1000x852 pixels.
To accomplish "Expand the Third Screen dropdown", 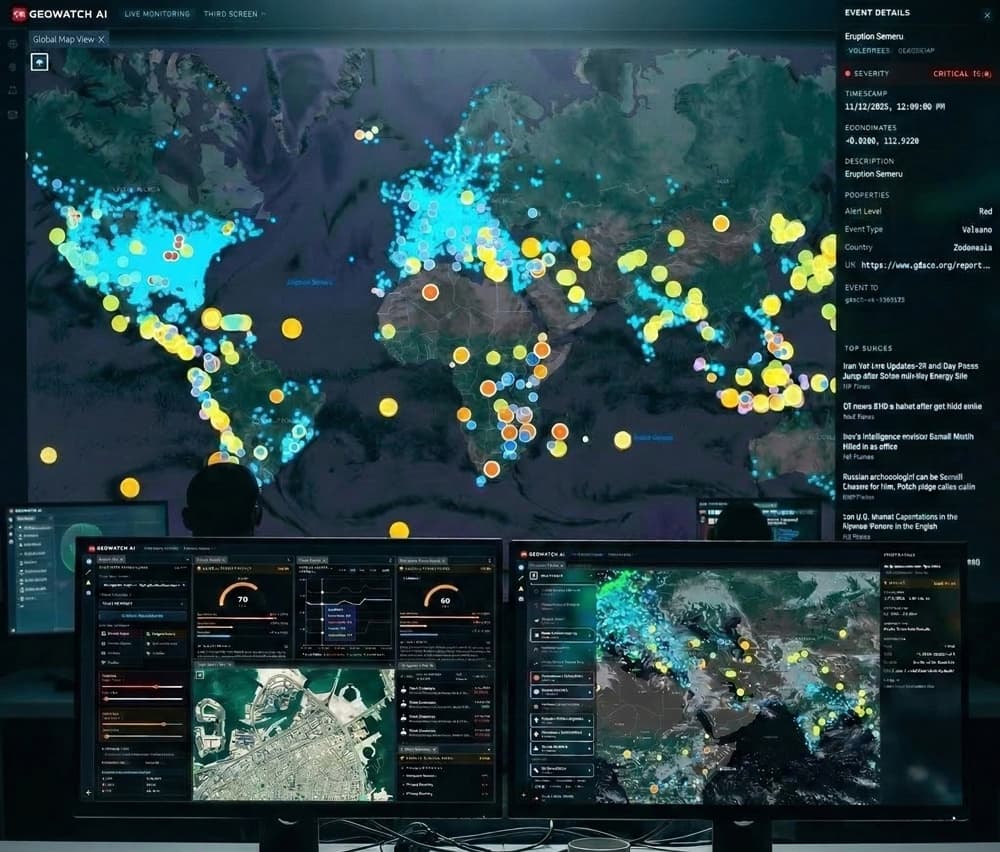I will (x=235, y=13).
